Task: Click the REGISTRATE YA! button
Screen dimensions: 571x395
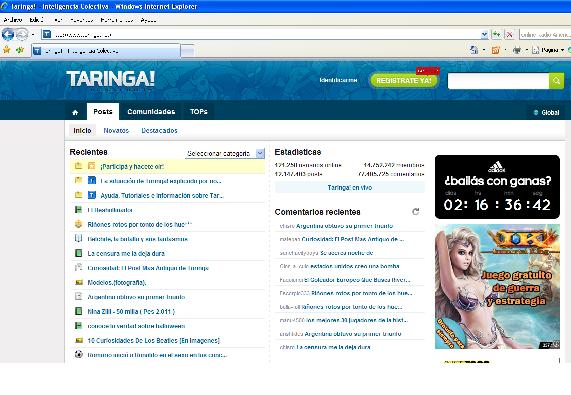Action: [403, 80]
